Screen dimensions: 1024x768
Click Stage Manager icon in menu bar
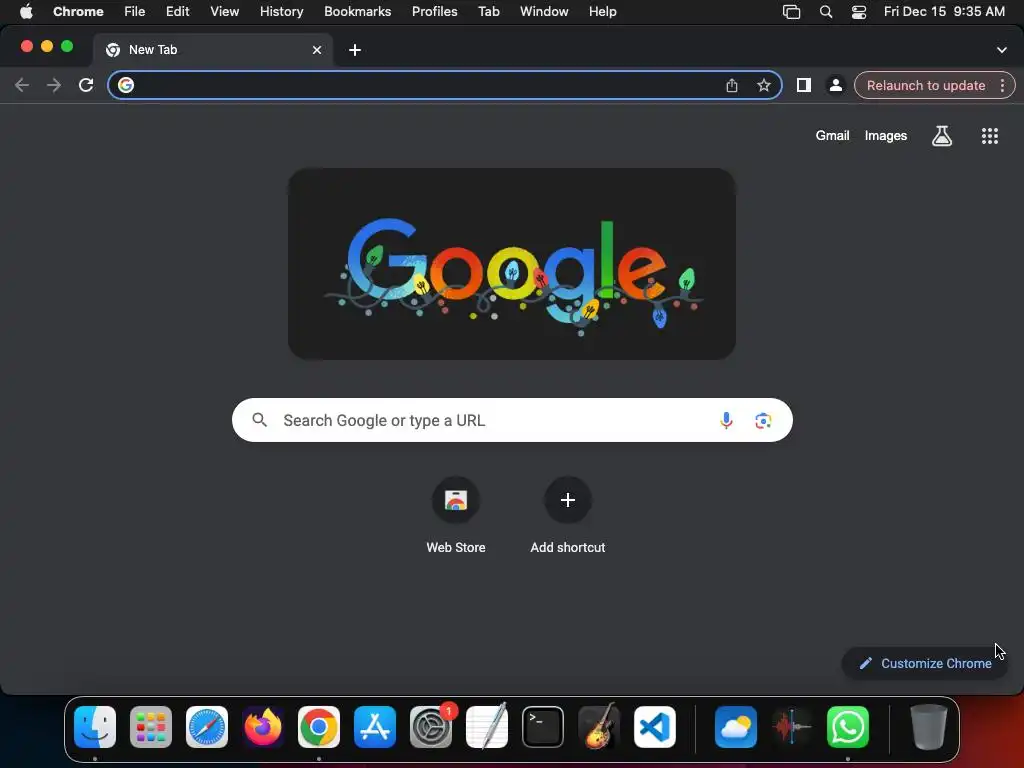coord(792,12)
